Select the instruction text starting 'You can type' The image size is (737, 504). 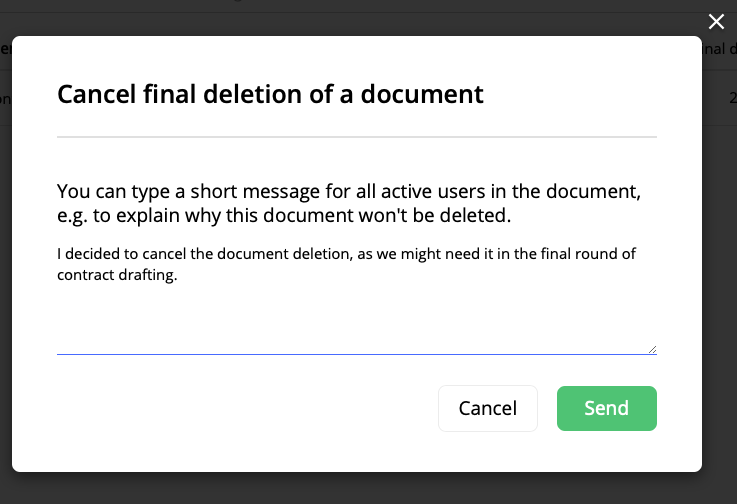tap(349, 203)
